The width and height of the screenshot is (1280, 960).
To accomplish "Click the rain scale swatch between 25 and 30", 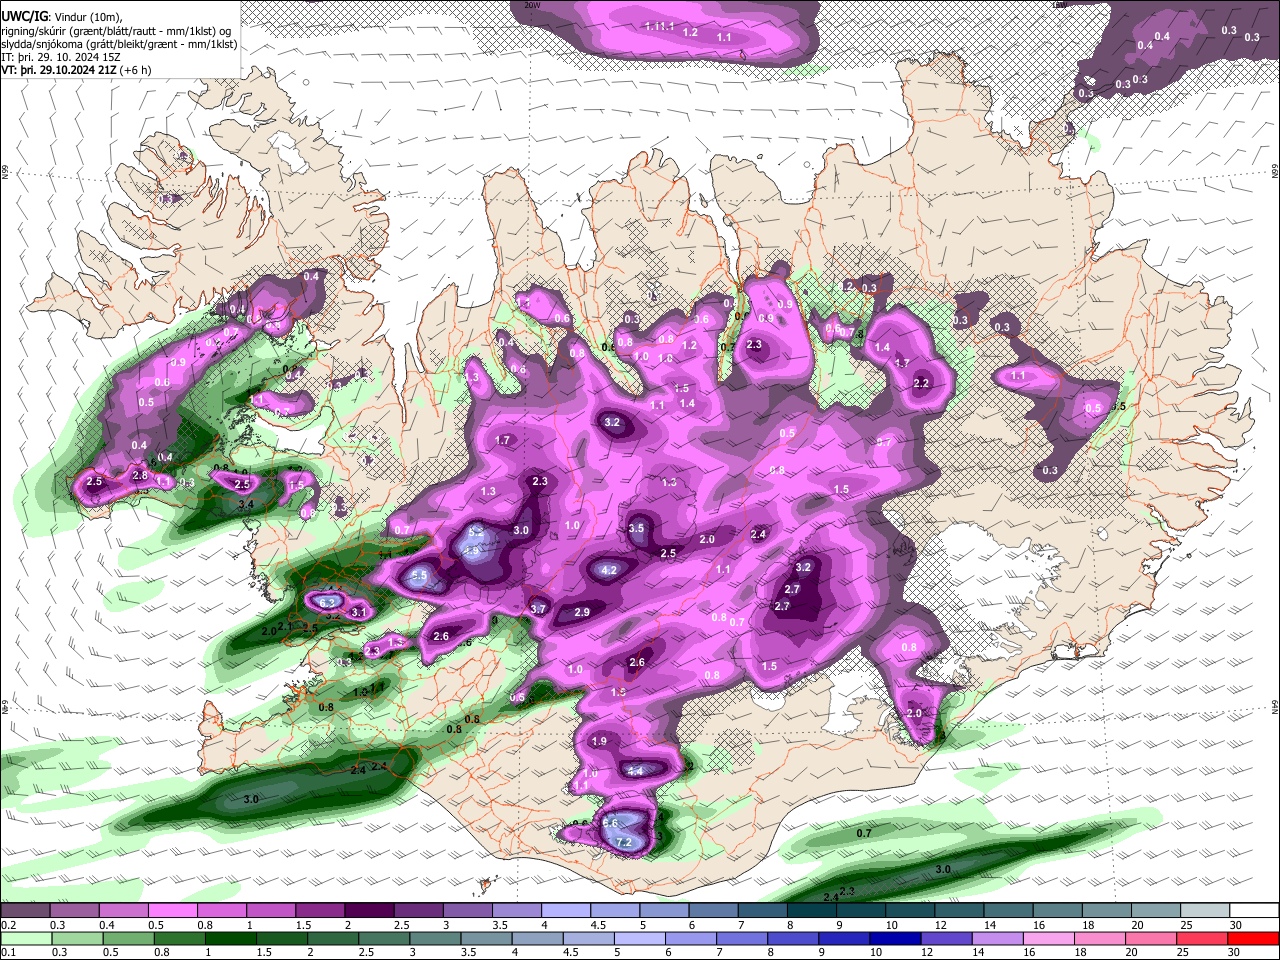I will pos(1201,939).
